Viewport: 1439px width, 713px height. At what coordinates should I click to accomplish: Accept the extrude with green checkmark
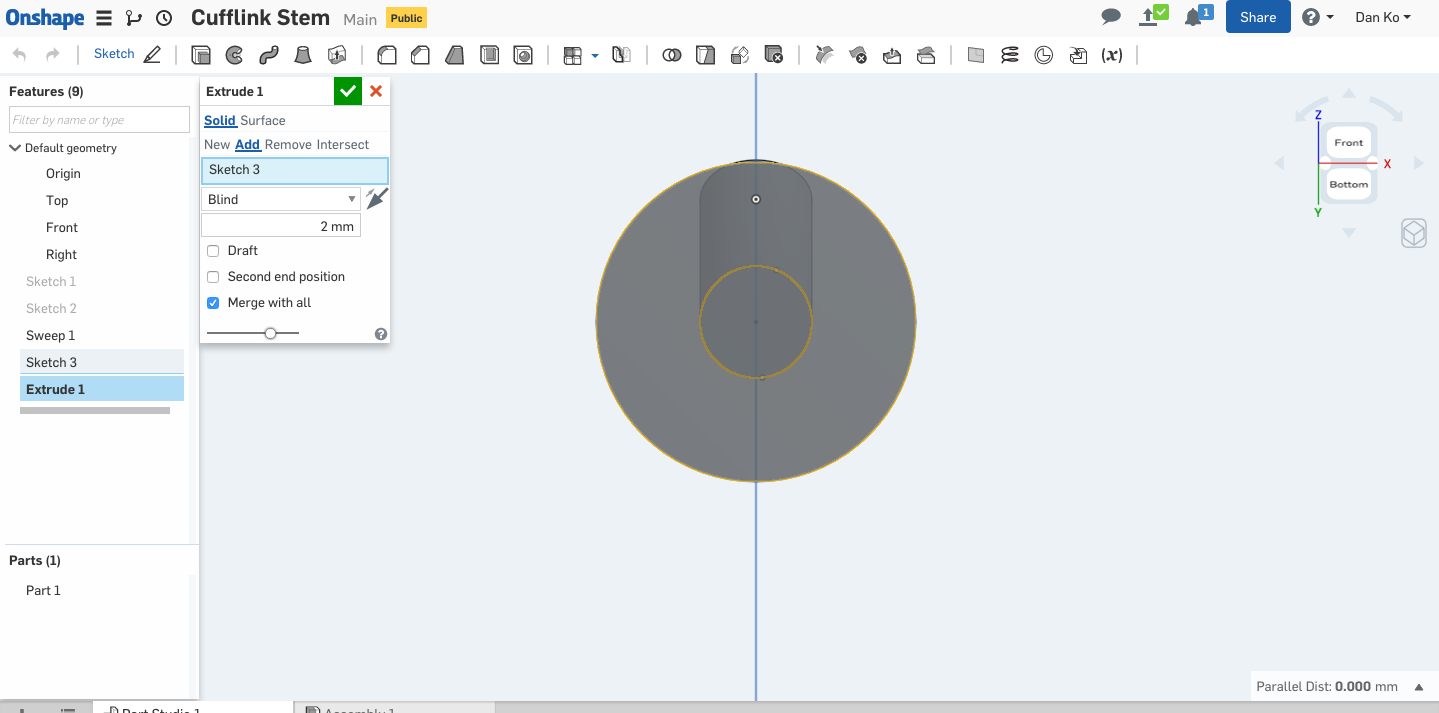point(347,91)
